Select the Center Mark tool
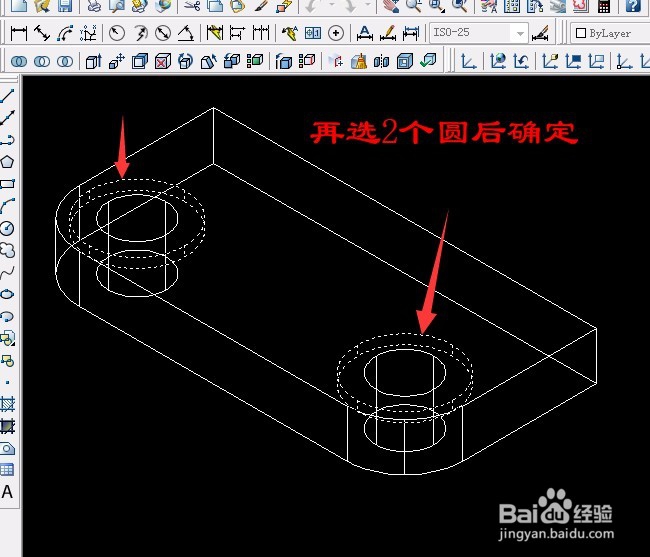 point(336,33)
